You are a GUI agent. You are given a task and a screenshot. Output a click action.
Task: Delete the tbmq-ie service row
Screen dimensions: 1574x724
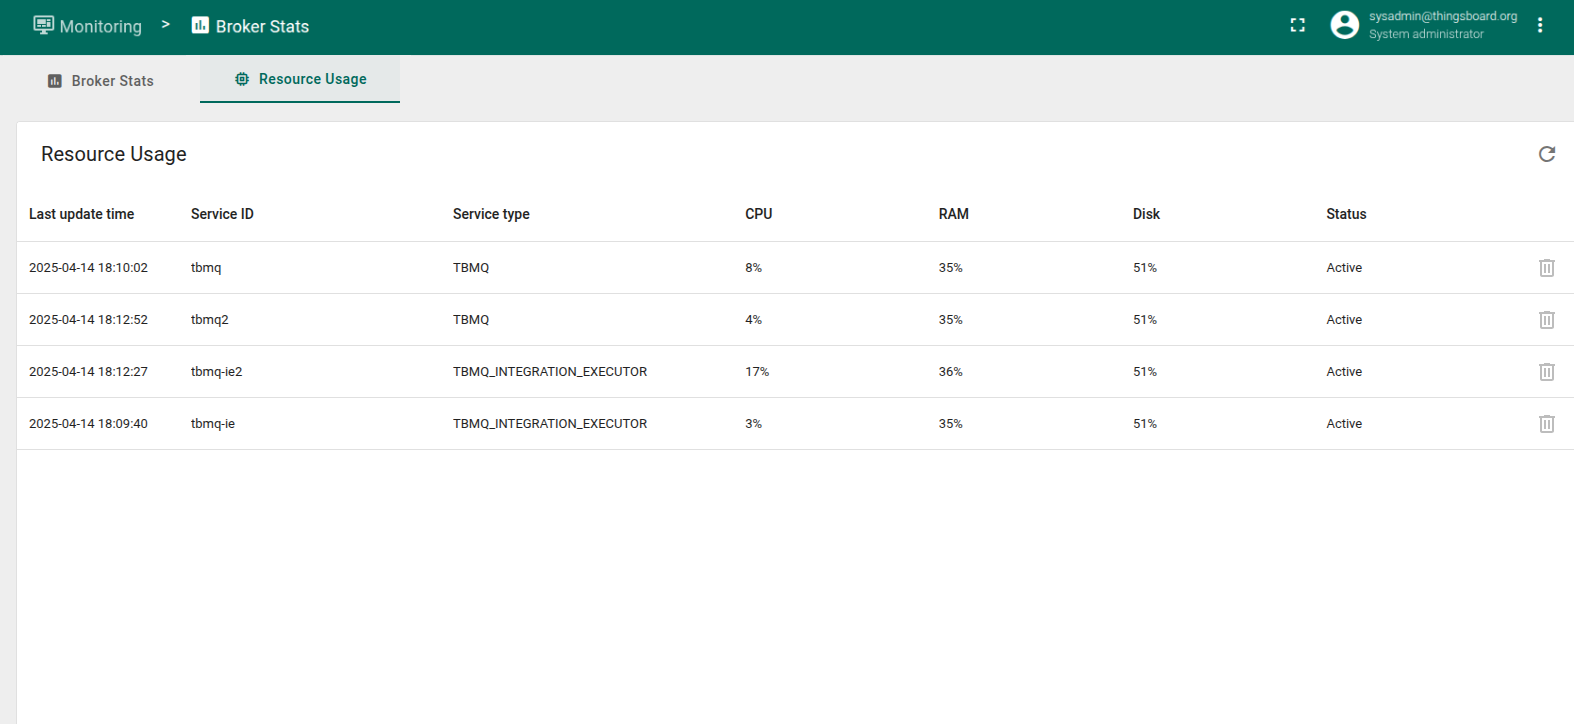point(1546,424)
